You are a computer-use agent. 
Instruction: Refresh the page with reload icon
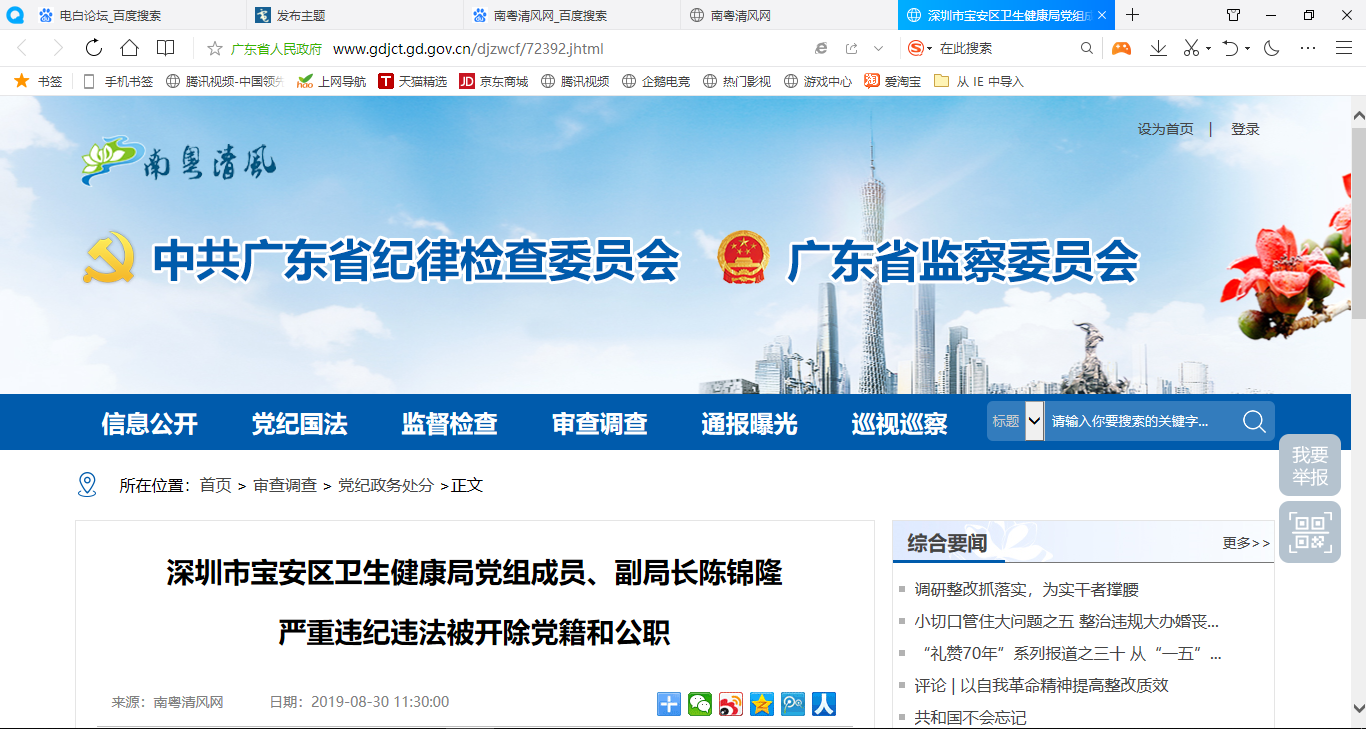point(94,48)
